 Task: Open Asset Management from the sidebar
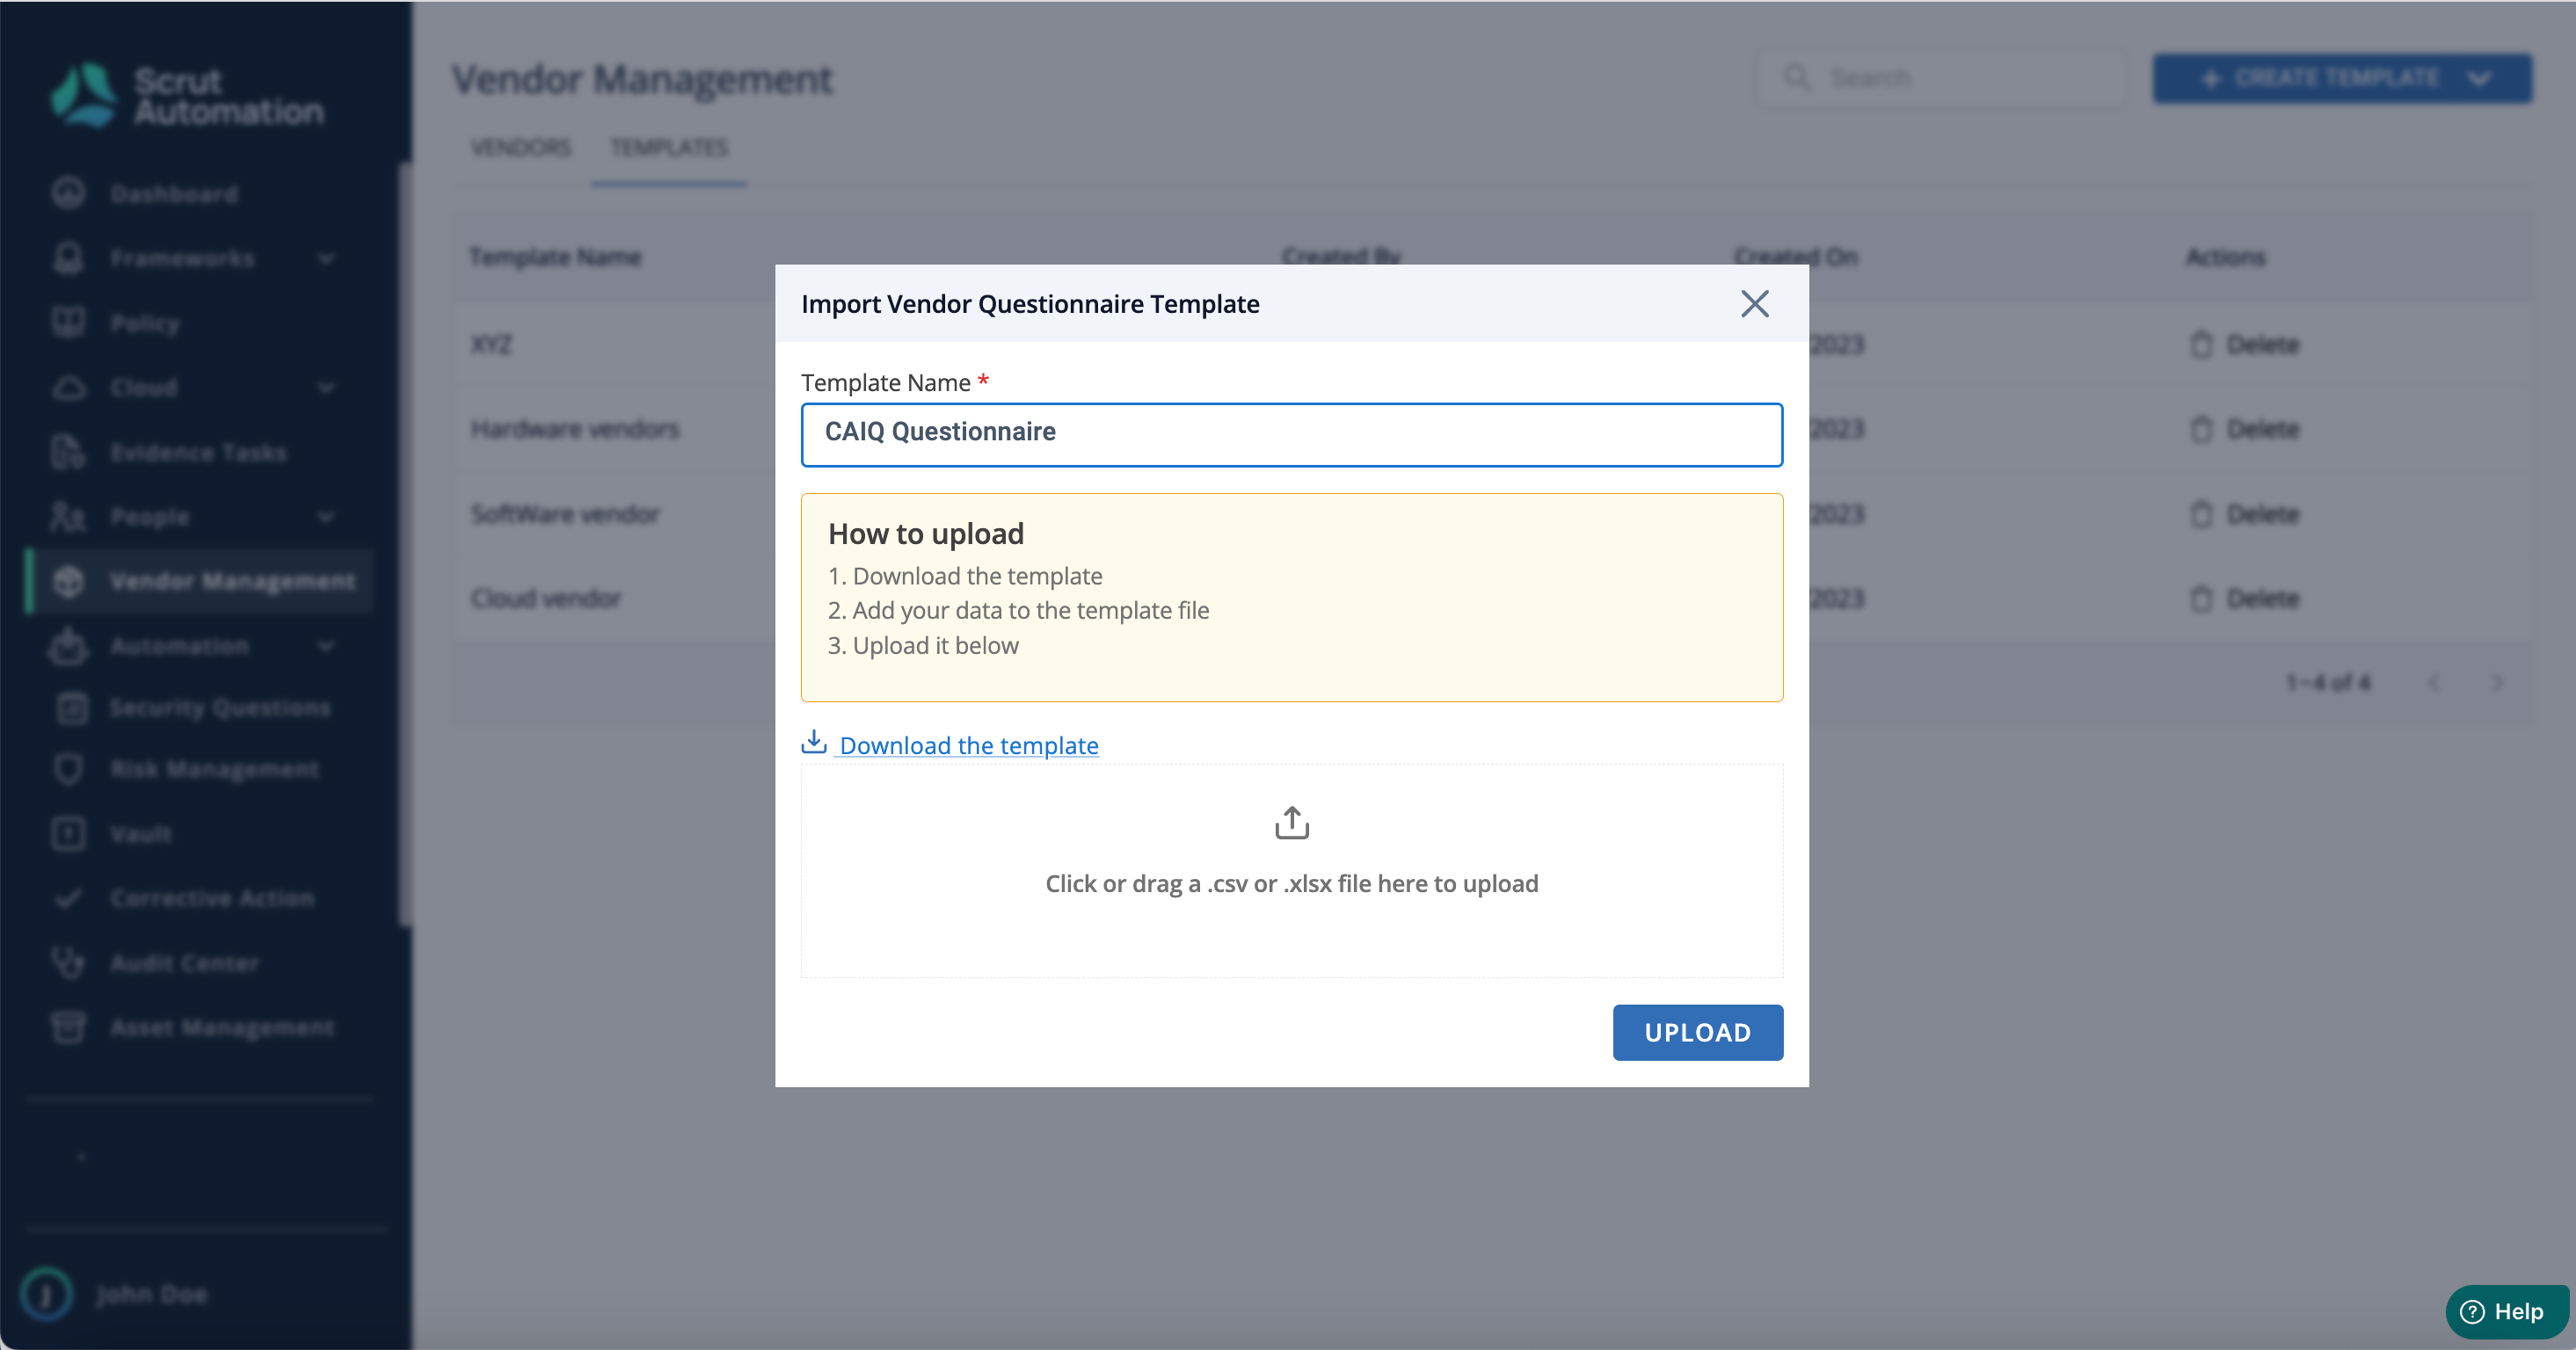[x=222, y=1028]
